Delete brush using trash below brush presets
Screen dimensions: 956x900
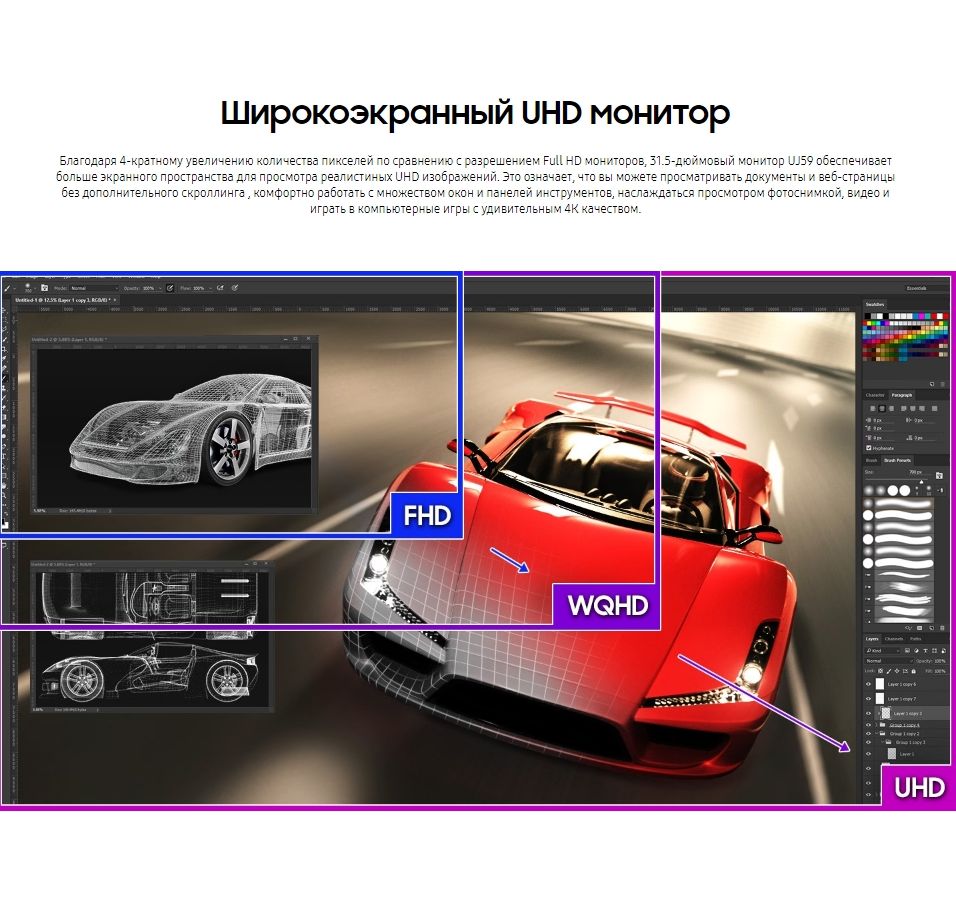click(943, 627)
